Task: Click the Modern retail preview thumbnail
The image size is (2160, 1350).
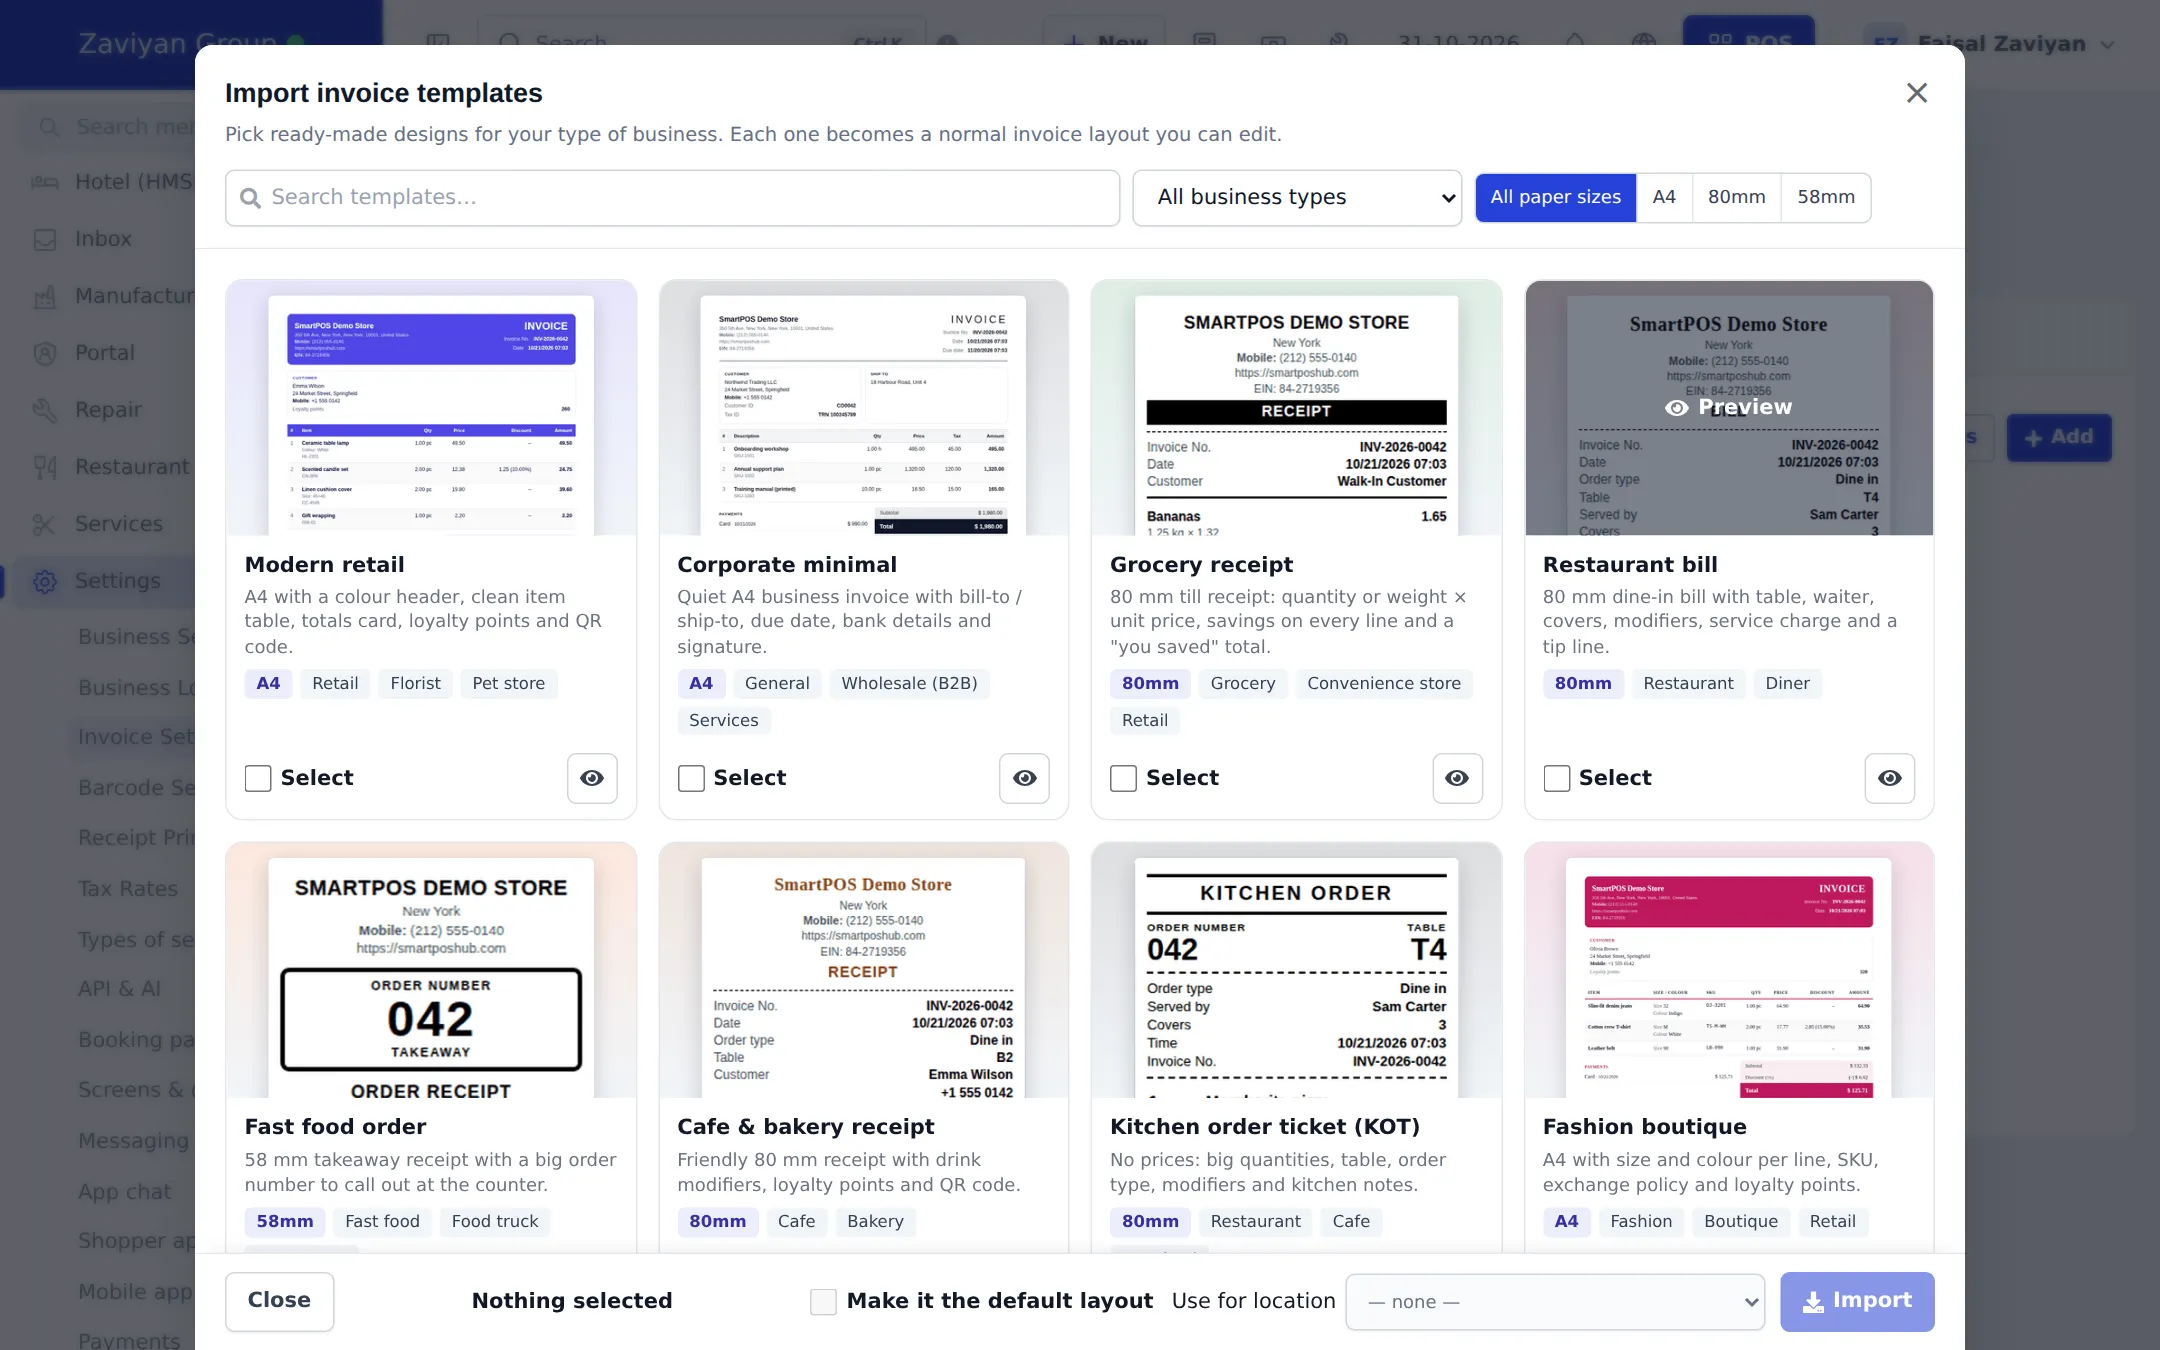Action: 431,408
